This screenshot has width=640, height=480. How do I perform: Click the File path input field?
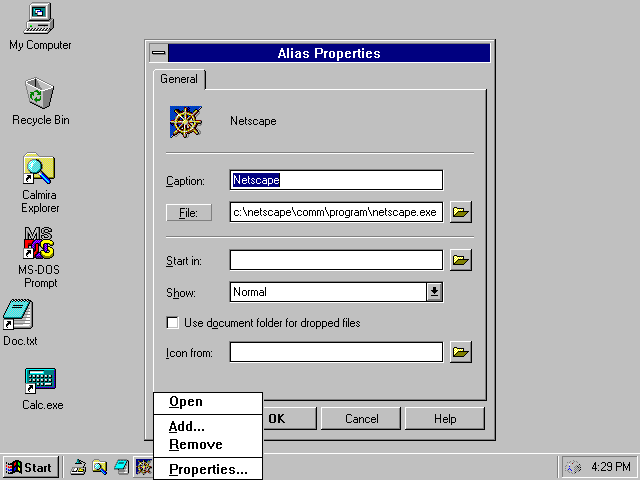click(336, 212)
